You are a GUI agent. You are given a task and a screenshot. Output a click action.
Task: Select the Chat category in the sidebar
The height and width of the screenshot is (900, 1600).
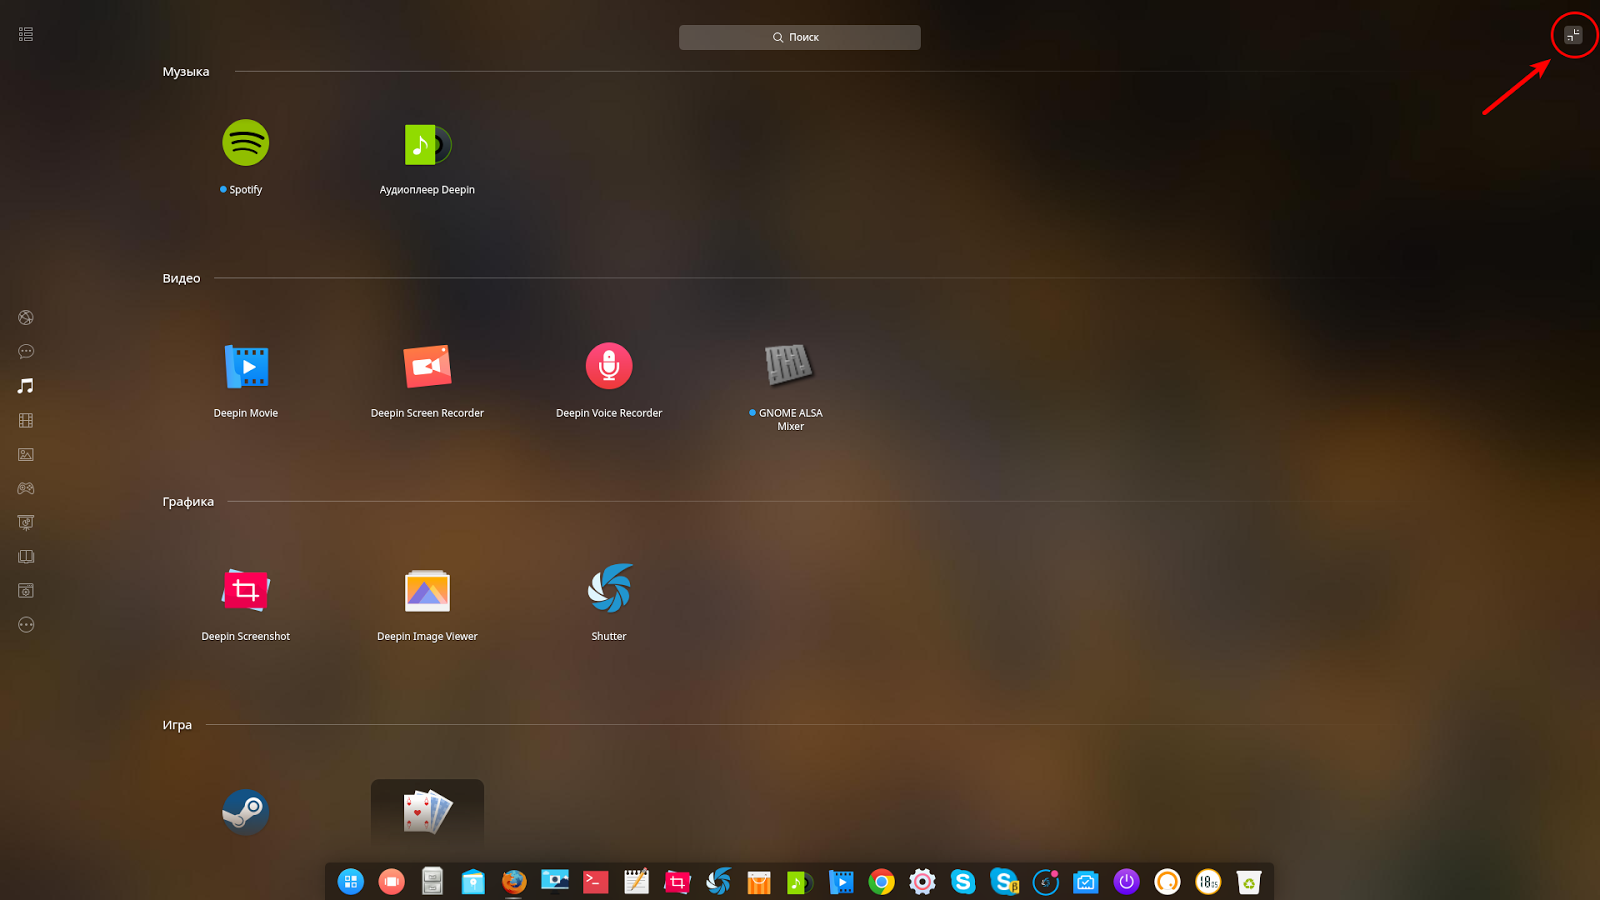coord(25,351)
